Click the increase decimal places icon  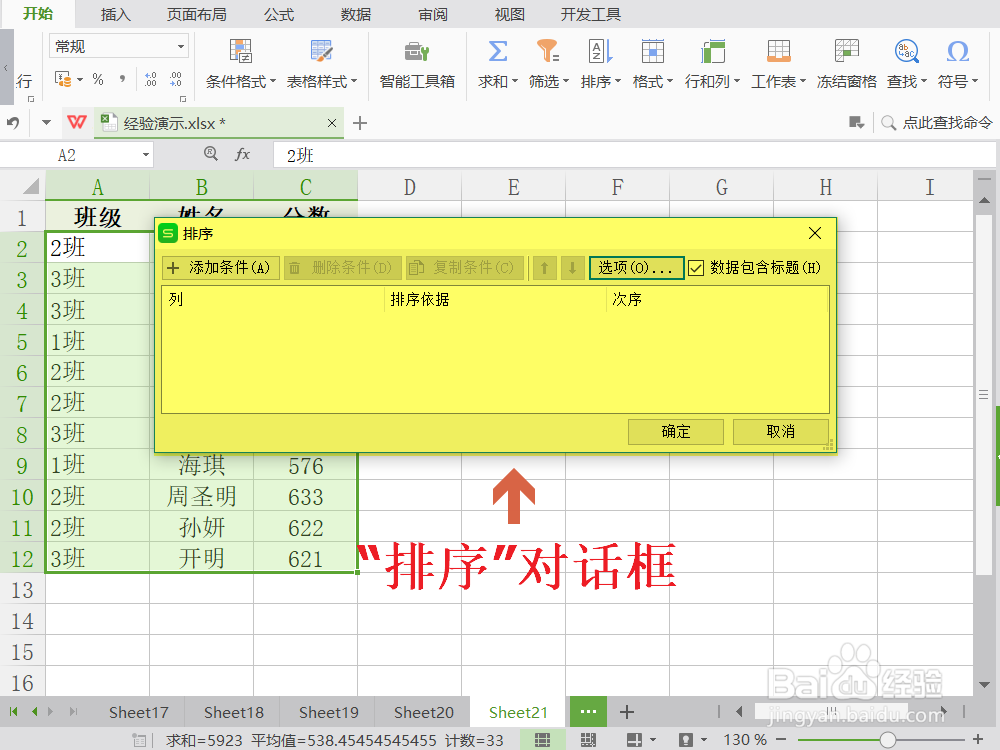point(151,79)
